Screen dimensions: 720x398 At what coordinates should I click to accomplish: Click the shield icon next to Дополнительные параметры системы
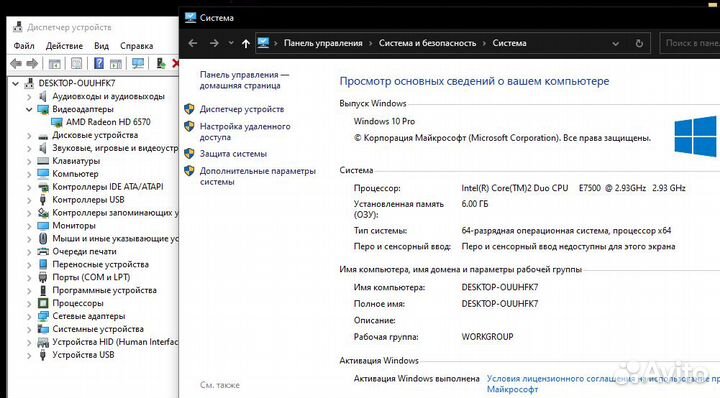189,171
